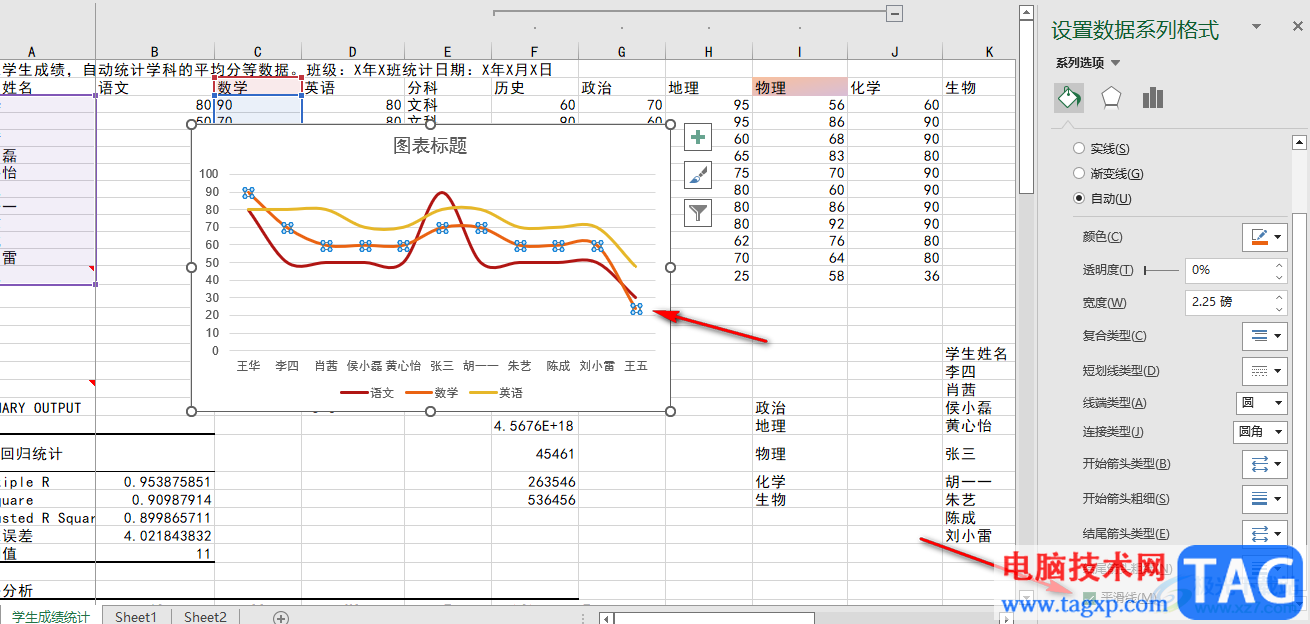This screenshot has width=1310, height=624.
Task: Open 短划线类型 dropdown
Action: (1264, 371)
